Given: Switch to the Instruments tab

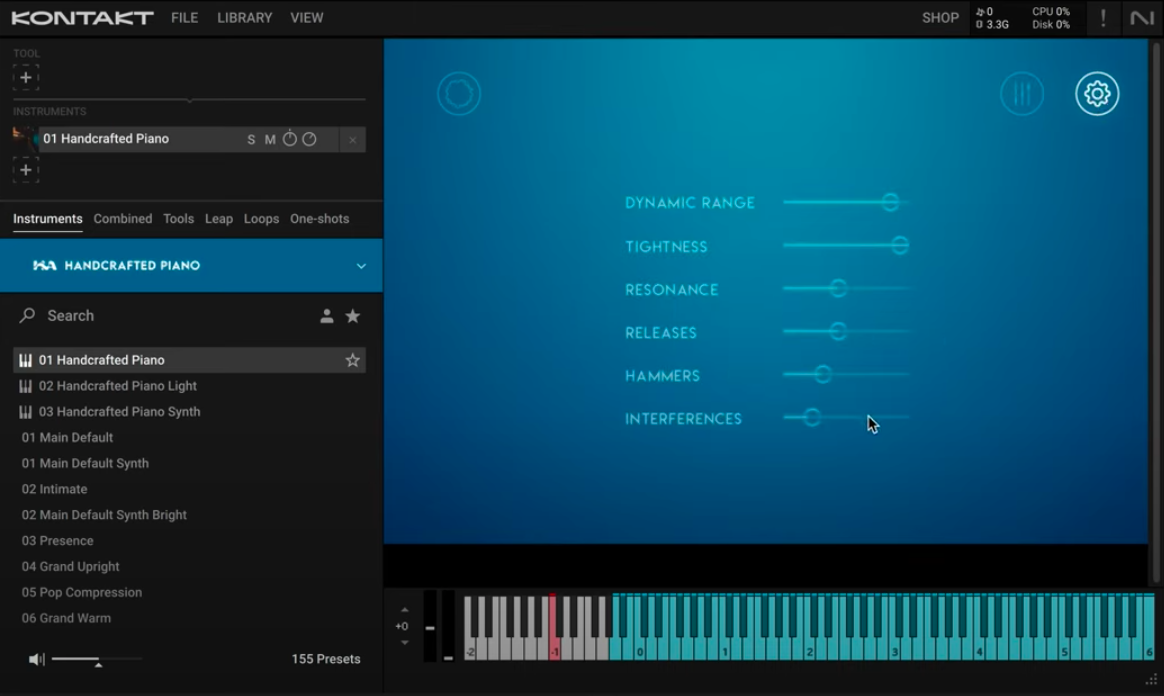Looking at the screenshot, I should click(48, 219).
